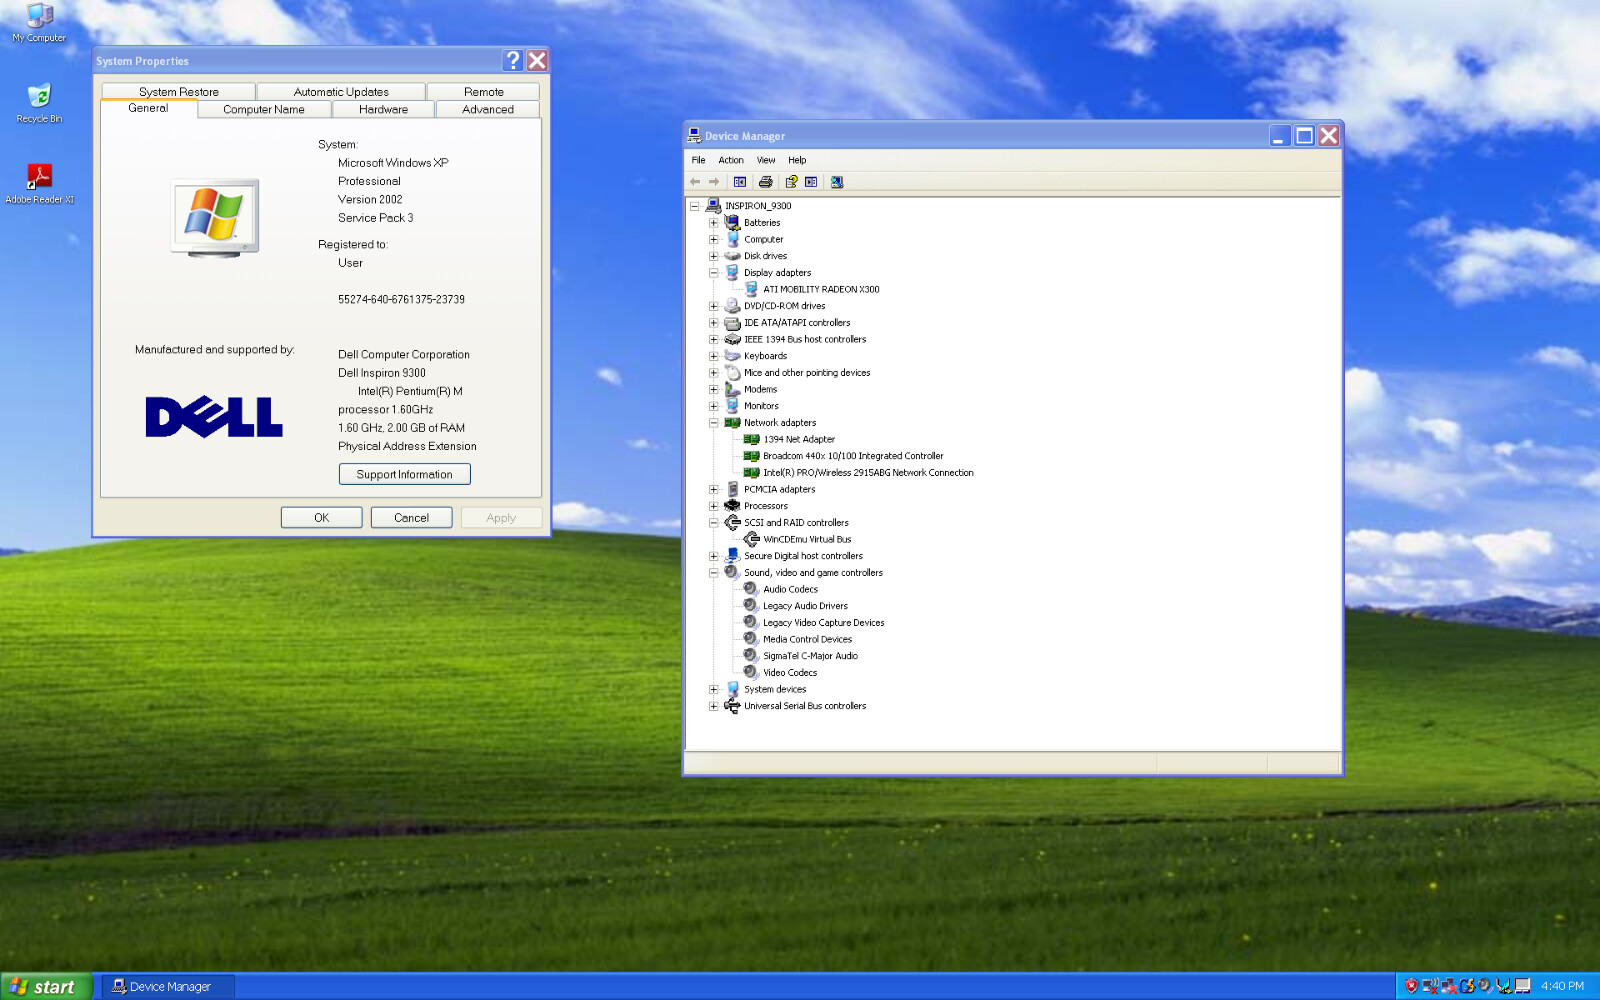Click the Start button

click(46, 986)
